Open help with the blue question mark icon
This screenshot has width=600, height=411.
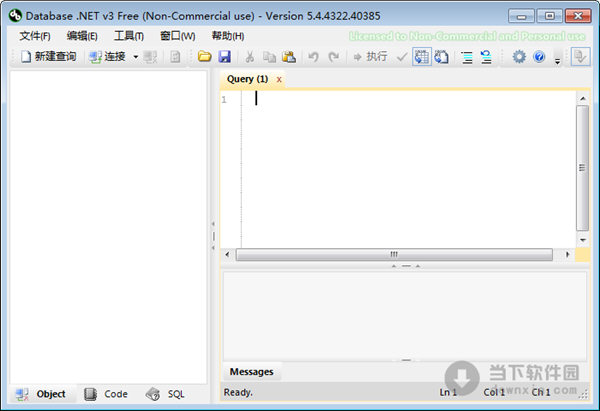[539, 57]
